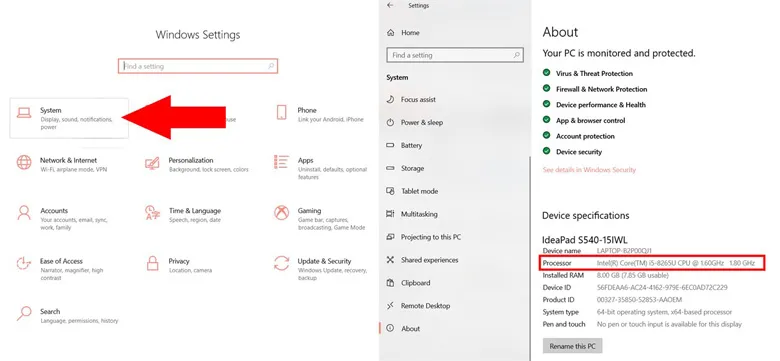Open Power & sleep settings page

point(421,122)
